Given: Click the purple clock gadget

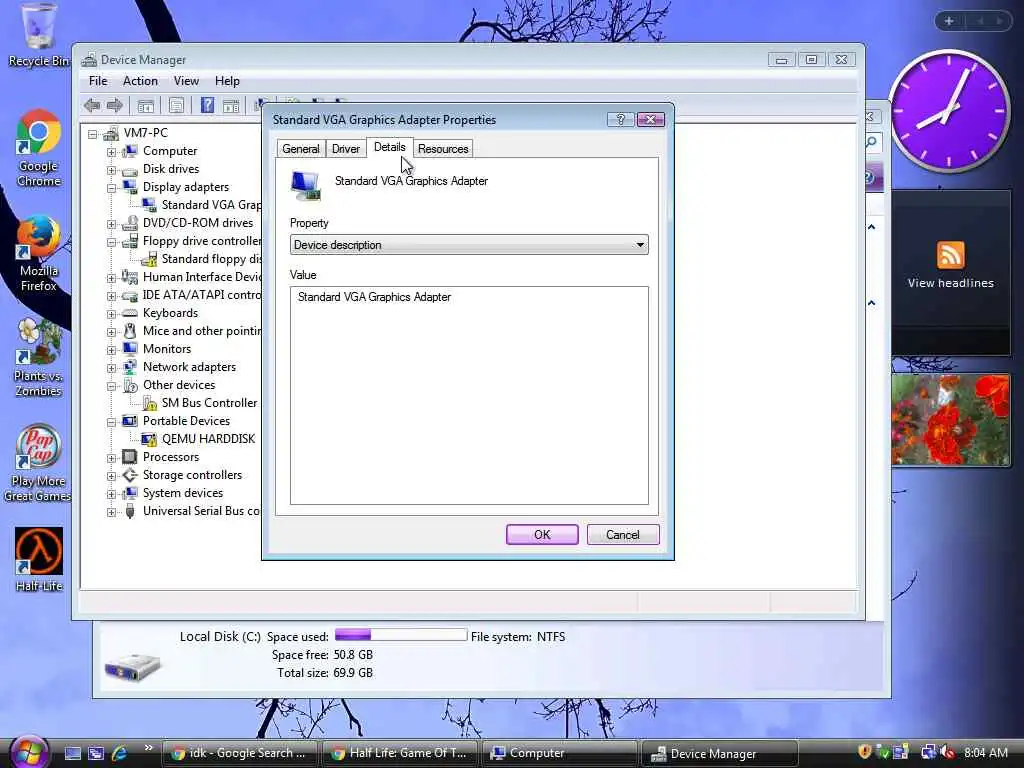Looking at the screenshot, I should 949,111.
